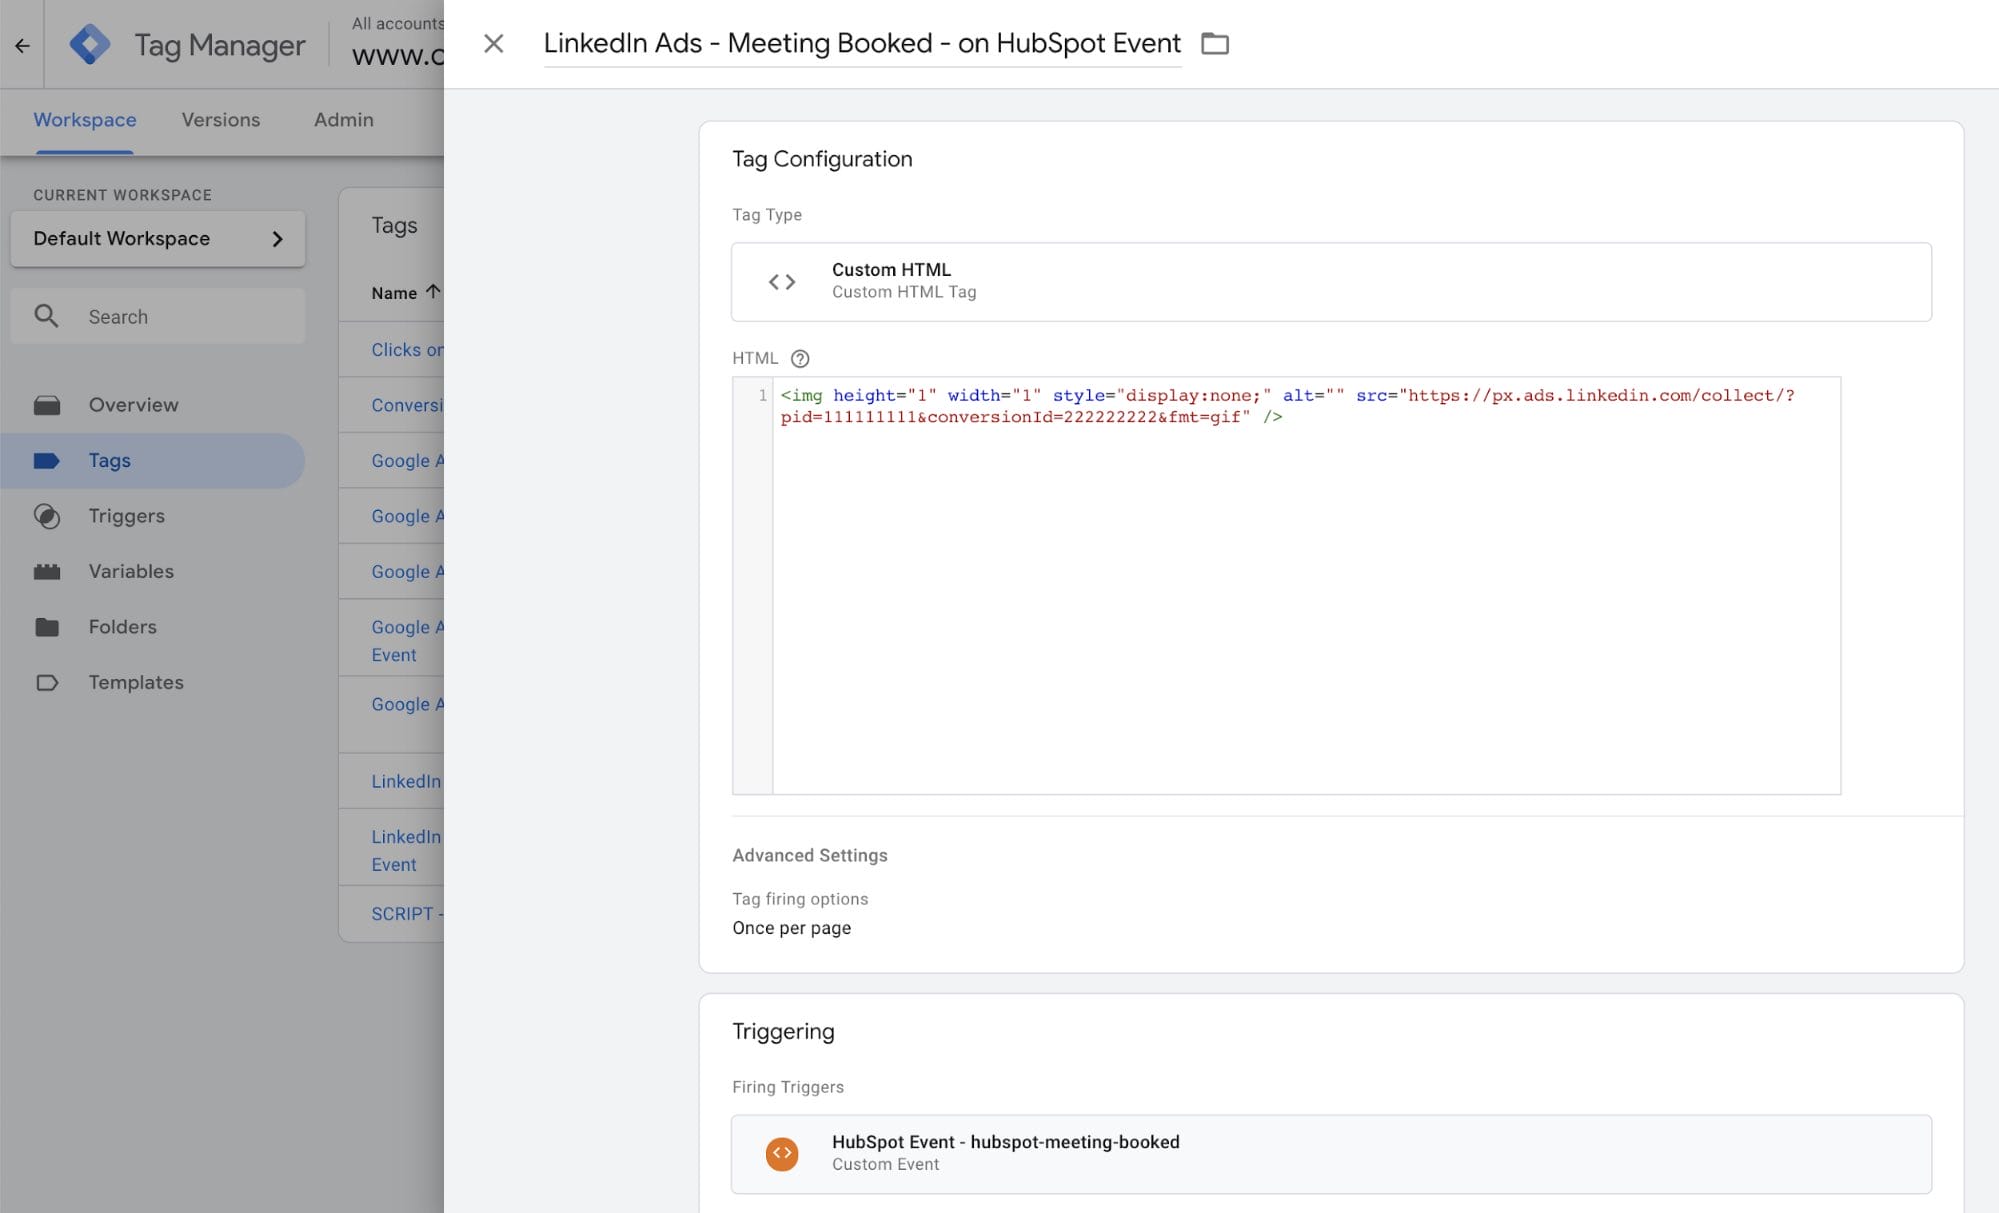Click the Triggers sidebar icon
The width and height of the screenshot is (1999, 1213).
pos(47,515)
